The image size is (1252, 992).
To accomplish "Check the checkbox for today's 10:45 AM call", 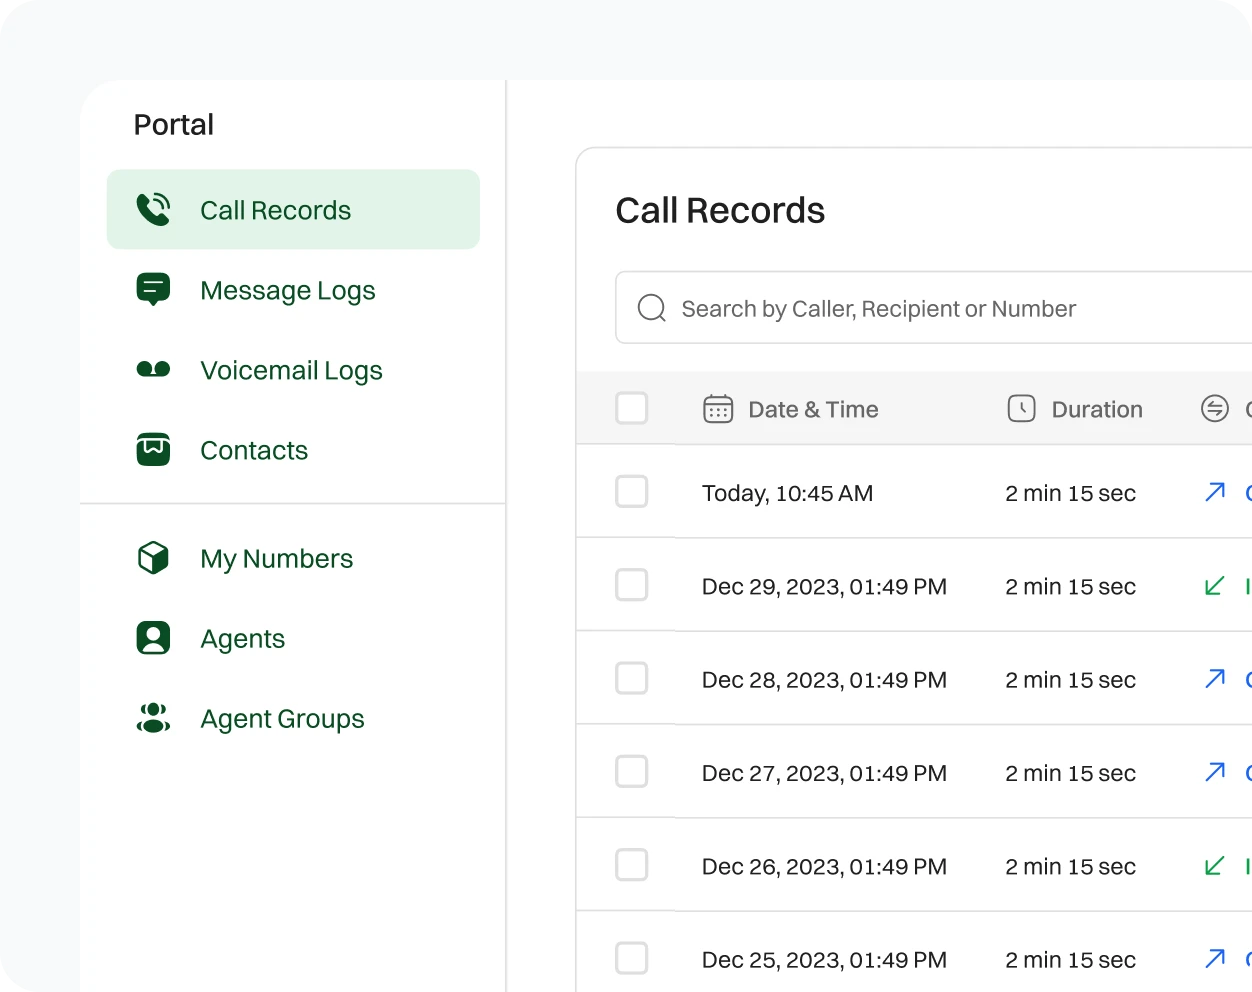I will (631, 491).
